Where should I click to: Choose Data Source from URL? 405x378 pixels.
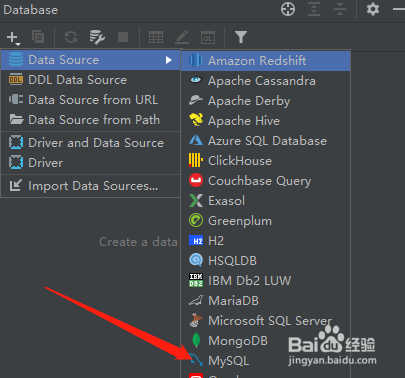tap(91, 100)
